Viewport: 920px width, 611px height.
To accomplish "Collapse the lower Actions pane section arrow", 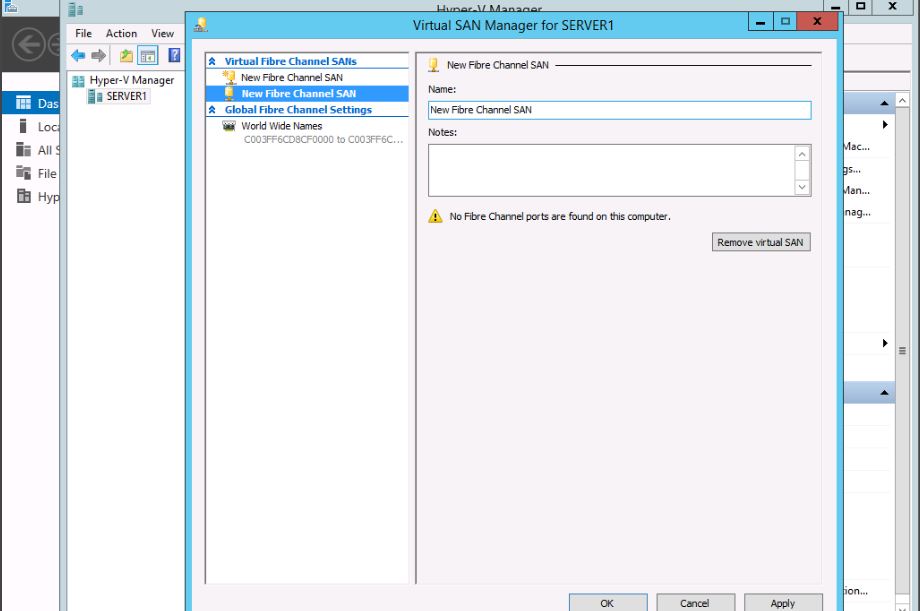I will [x=884, y=392].
